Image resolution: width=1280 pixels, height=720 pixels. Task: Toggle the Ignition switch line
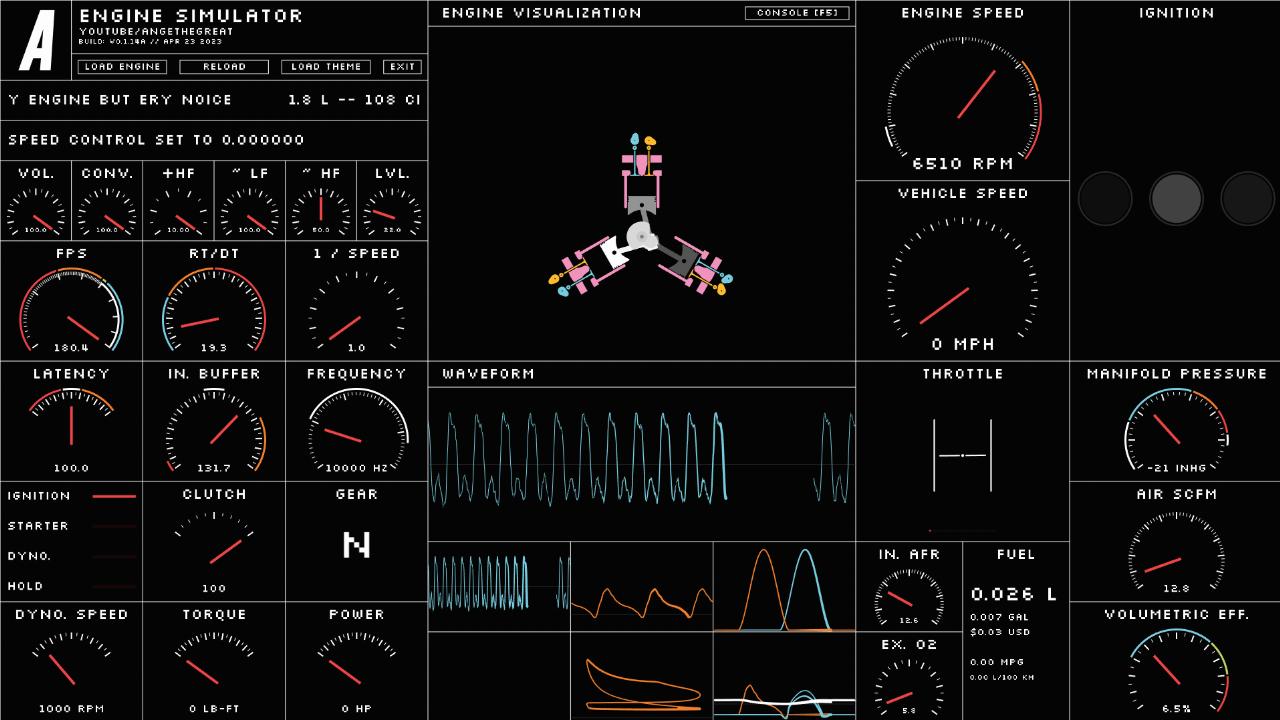click(113, 496)
